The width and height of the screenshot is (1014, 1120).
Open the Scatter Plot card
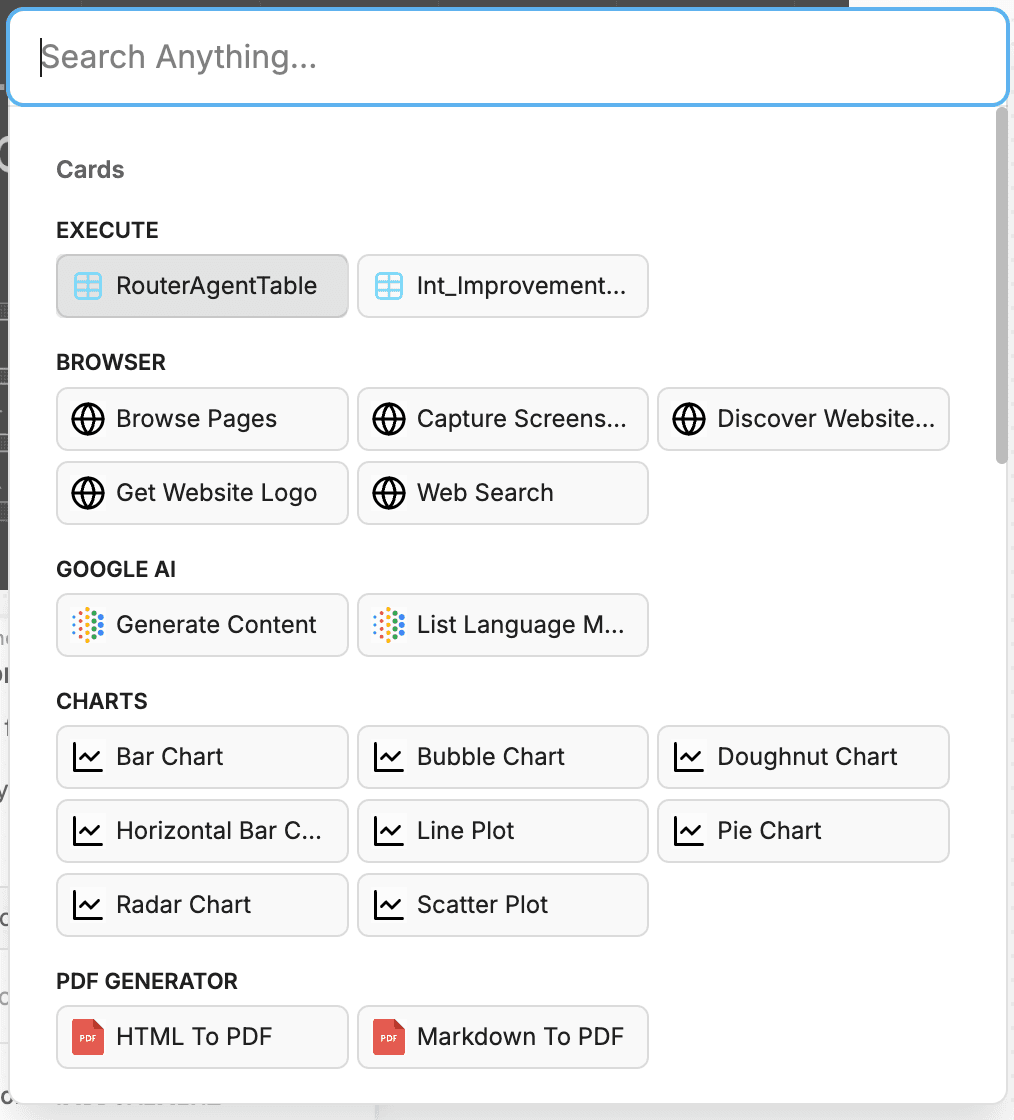503,905
